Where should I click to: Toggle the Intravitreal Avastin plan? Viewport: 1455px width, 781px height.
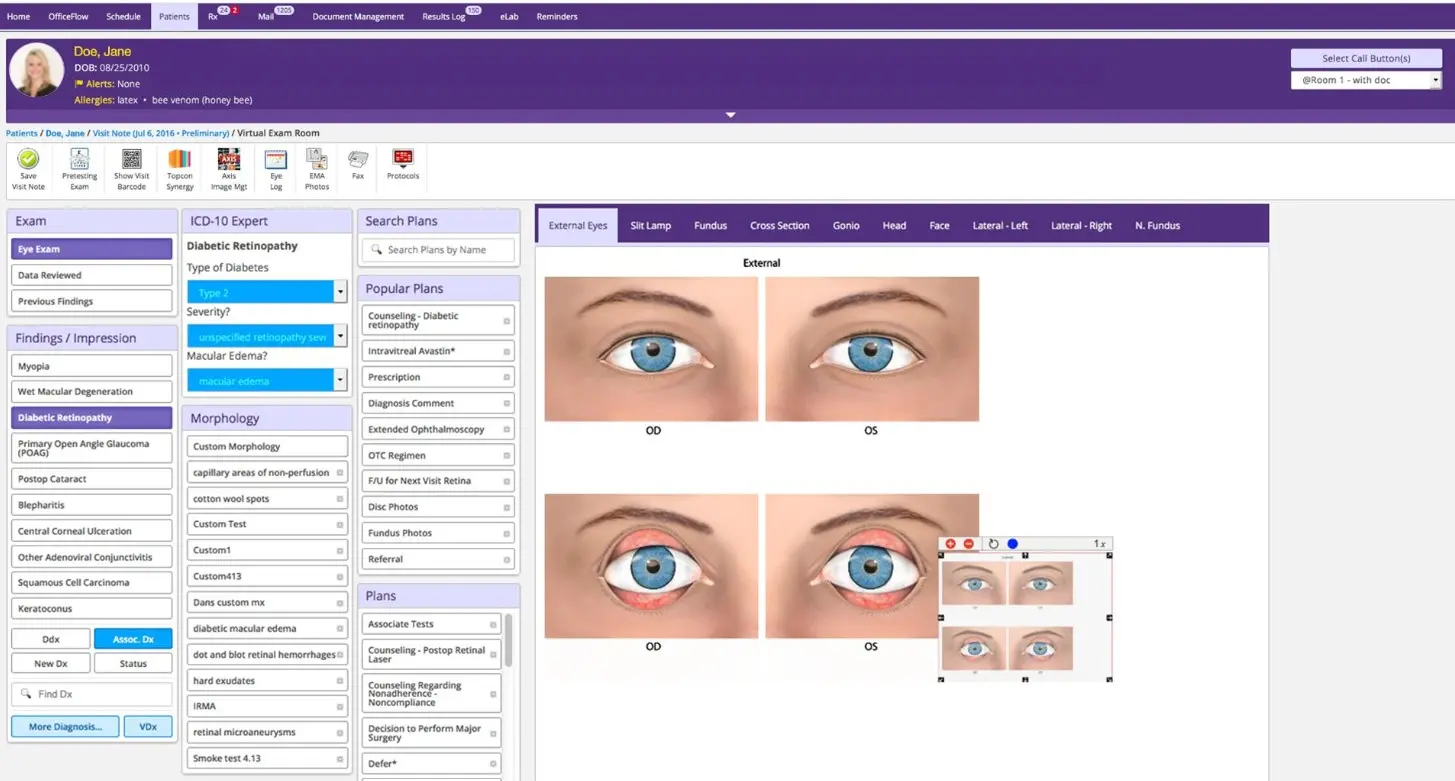pyautogui.click(x=436, y=351)
